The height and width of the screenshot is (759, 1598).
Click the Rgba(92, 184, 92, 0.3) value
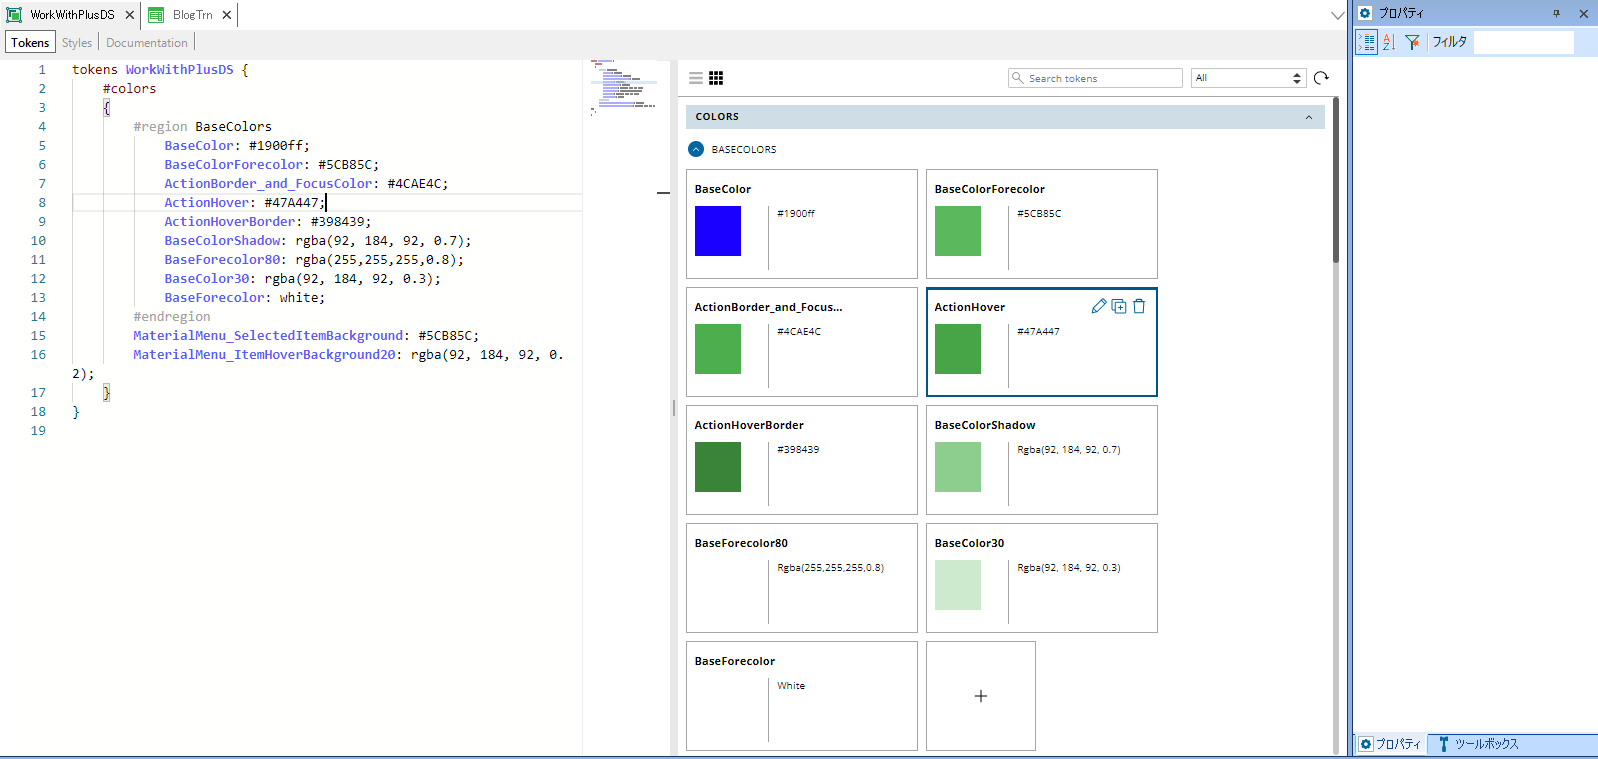pyautogui.click(x=1069, y=567)
